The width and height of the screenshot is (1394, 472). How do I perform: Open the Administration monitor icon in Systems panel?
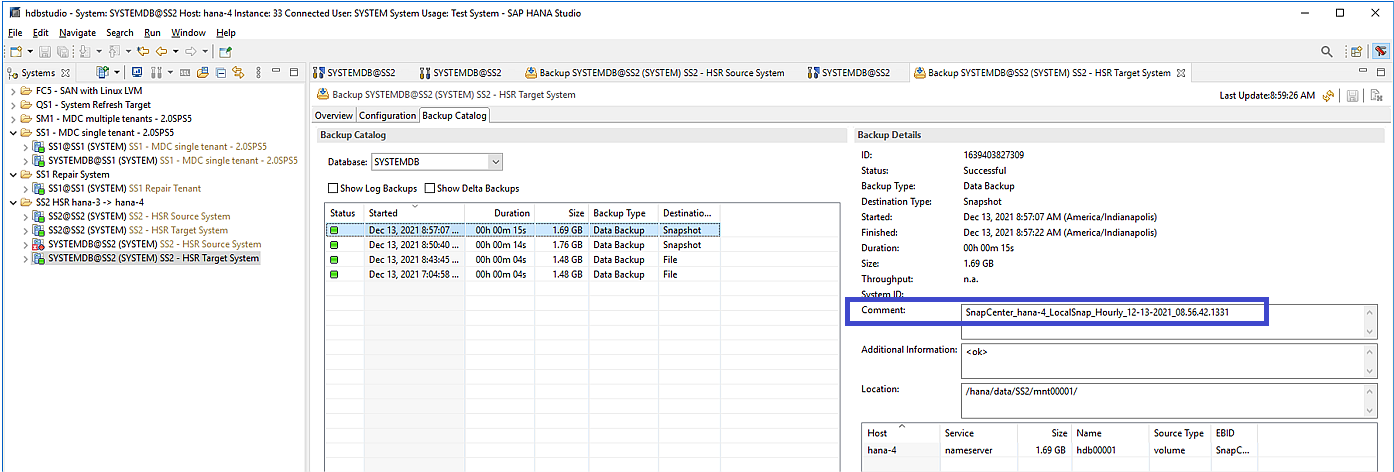point(137,73)
